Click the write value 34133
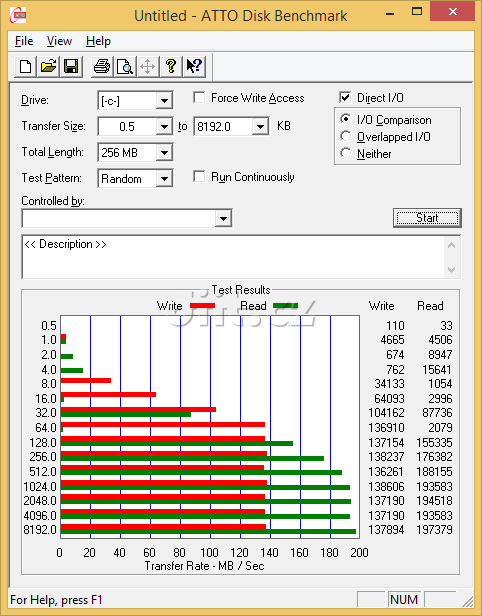Screen dimensions: 482x616 coord(389,383)
